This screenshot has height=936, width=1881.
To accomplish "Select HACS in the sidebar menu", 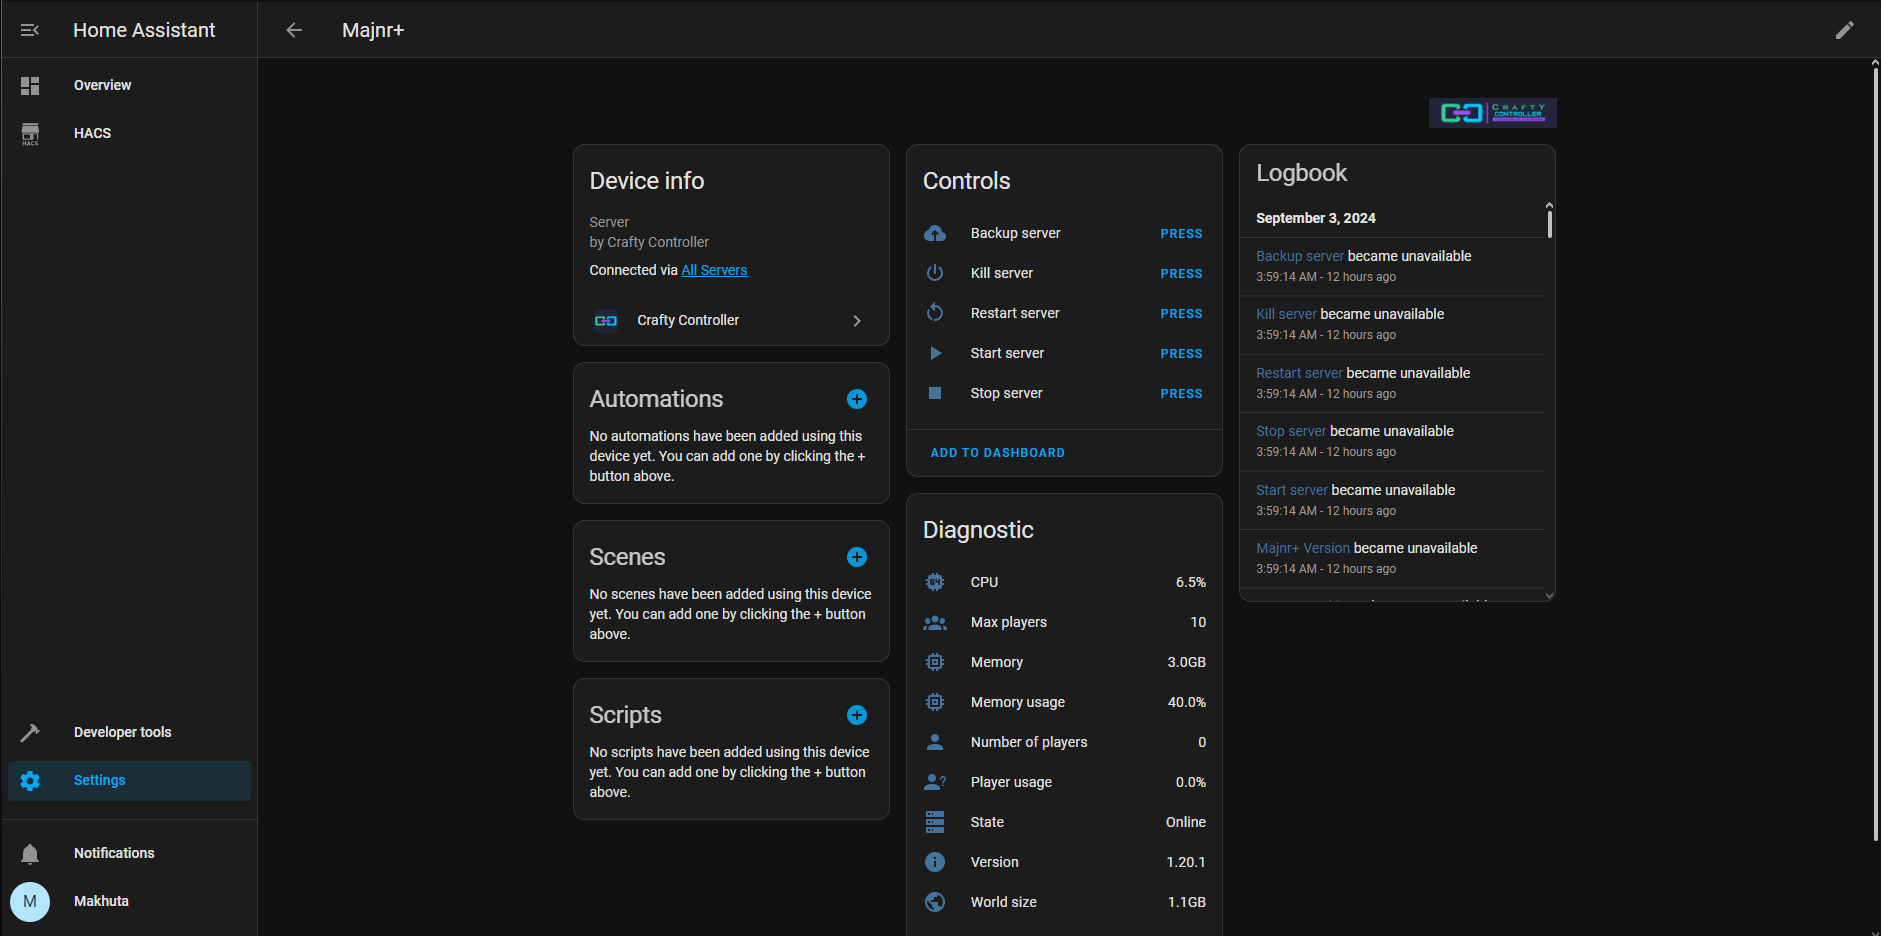I will point(129,134).
